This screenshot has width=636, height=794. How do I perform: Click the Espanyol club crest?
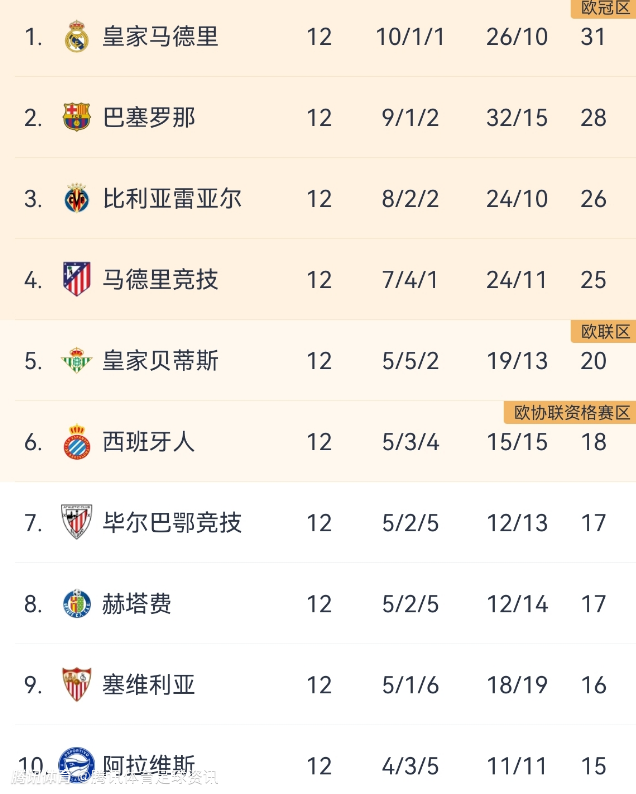coord(76,442)
